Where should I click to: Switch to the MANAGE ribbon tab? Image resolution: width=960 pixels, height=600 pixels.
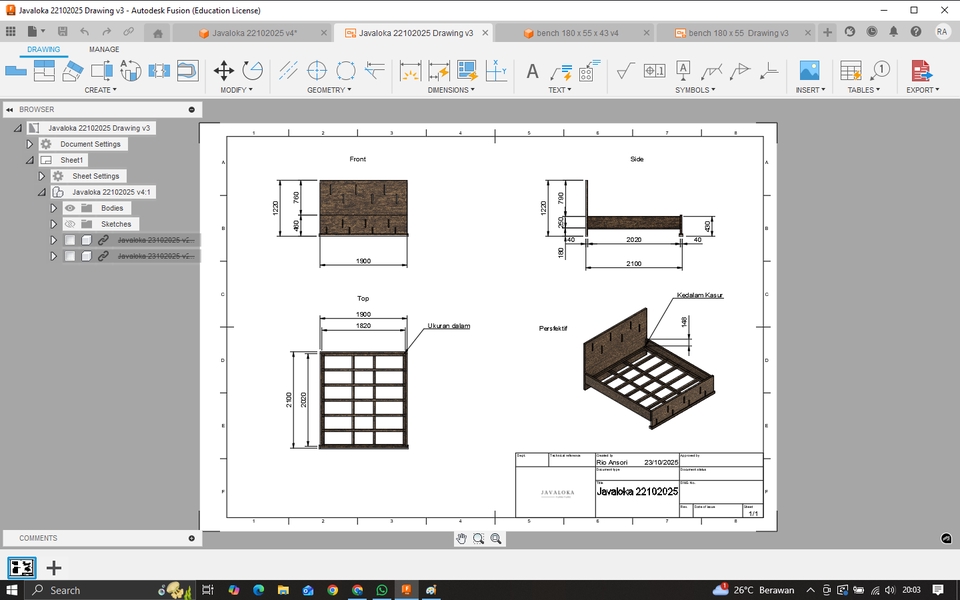[104, 50]
